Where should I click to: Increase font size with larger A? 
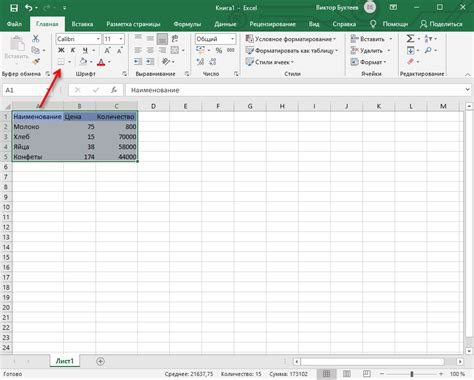click(x=107, y=50)
